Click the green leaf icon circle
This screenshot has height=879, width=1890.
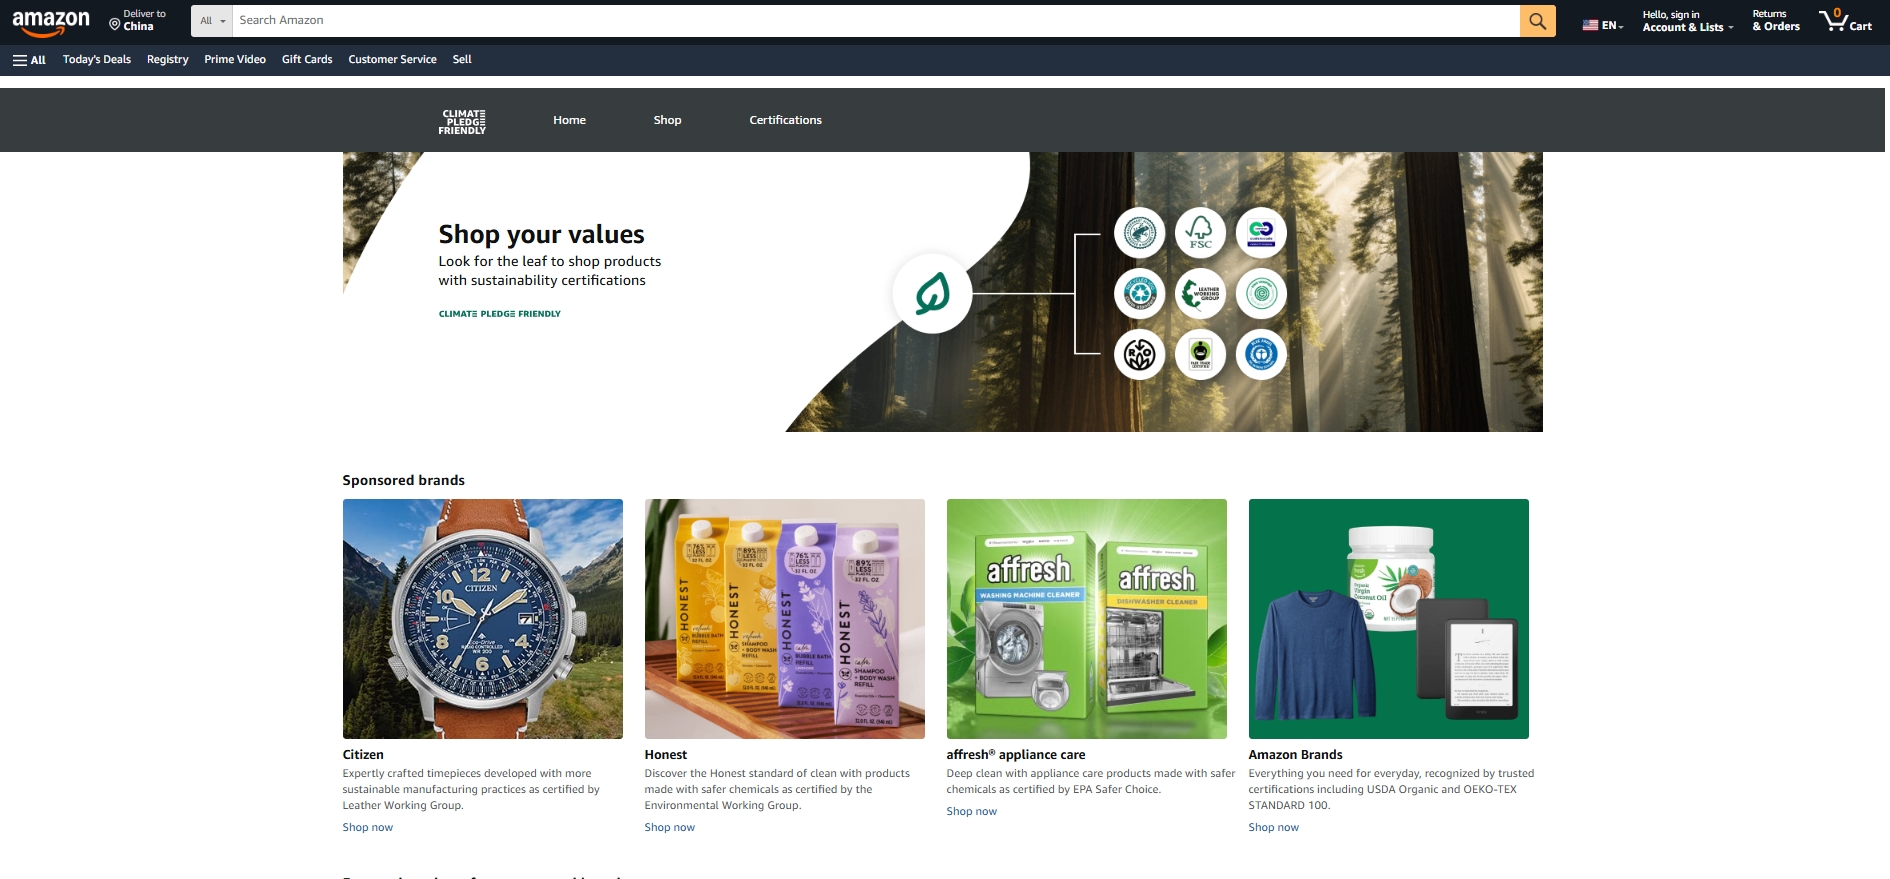coord(932,294)
